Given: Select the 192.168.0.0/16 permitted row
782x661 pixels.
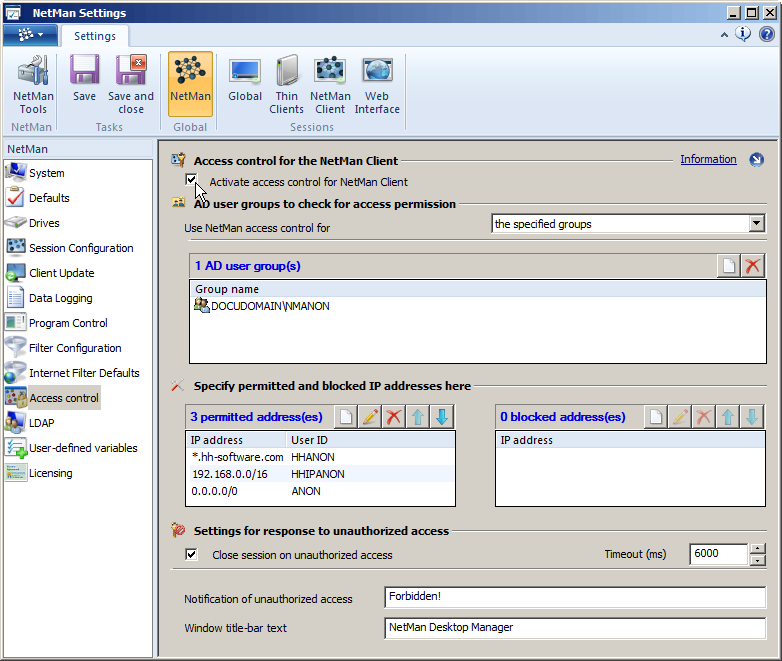Looking at the screenshot, I should (x=320, y=474).
